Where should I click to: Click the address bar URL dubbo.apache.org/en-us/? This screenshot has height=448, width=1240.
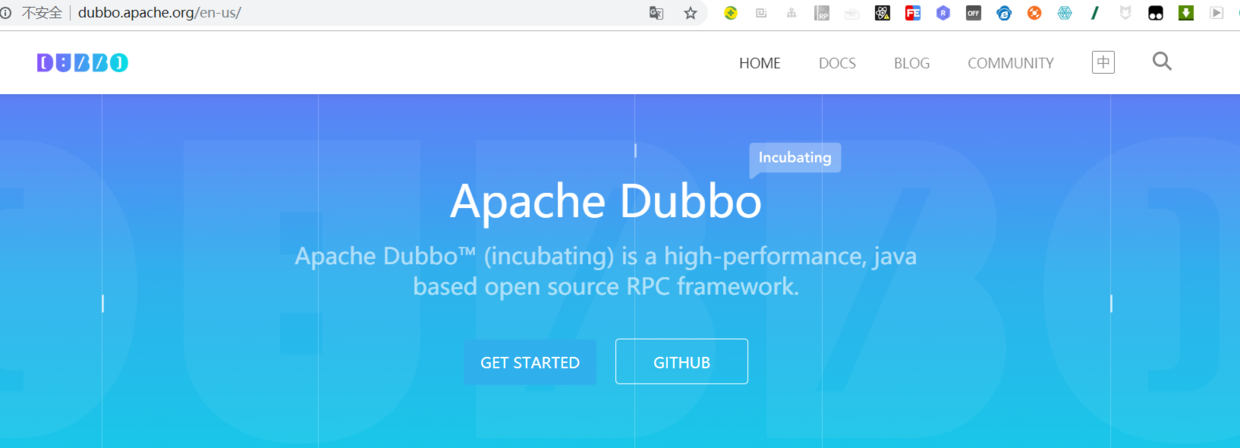click(160, 13)
